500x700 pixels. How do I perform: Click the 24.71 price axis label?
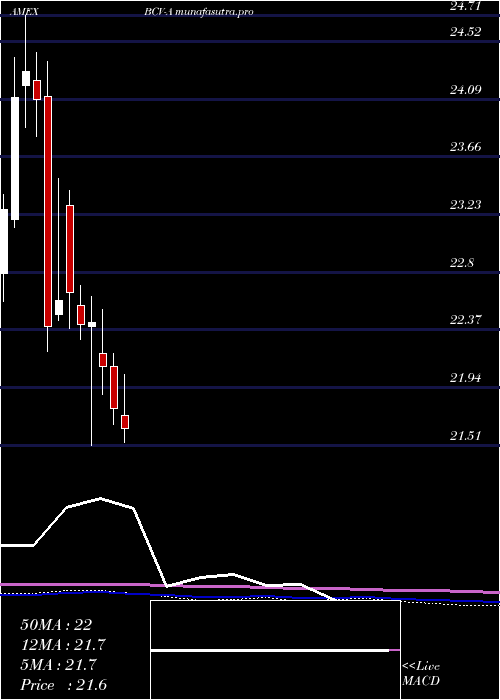coord(465,6)
